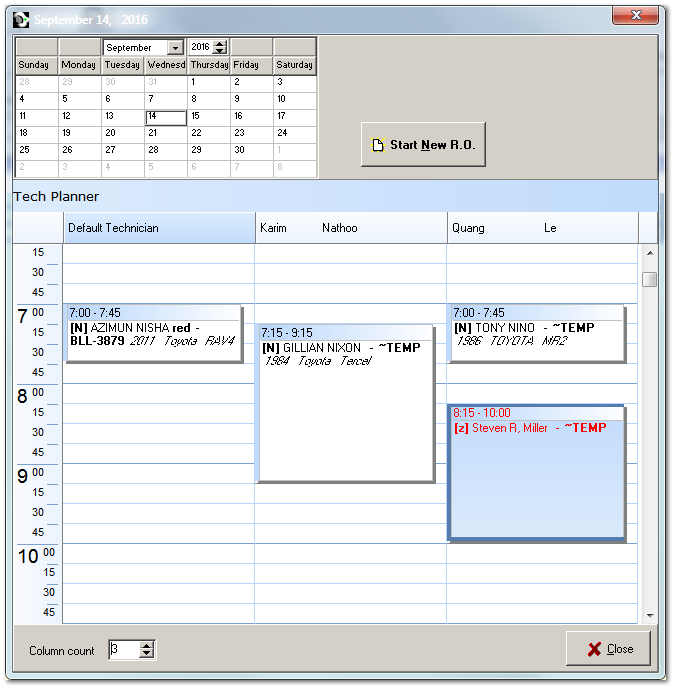Click the 8 o'clock hour label
Image resolution: width=675 pixels, height=689 pixels.
(x=22, y=396)
